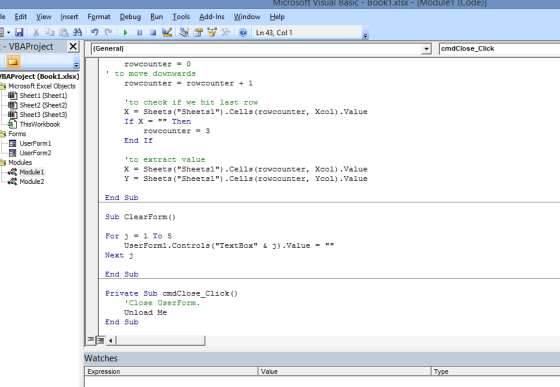Click the Expression column header in Watches
The height and width of the screenshot is (387, 560).
[171, 371]
